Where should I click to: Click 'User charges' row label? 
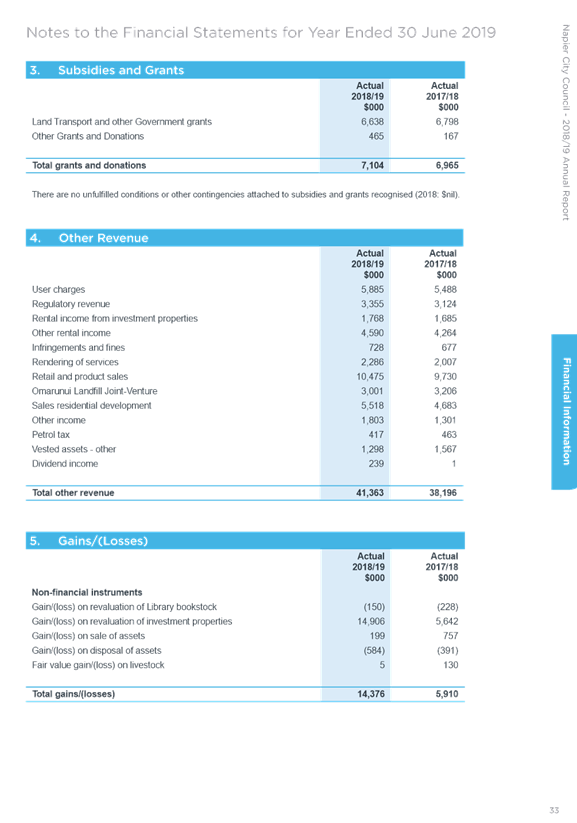tap(58, 290)
